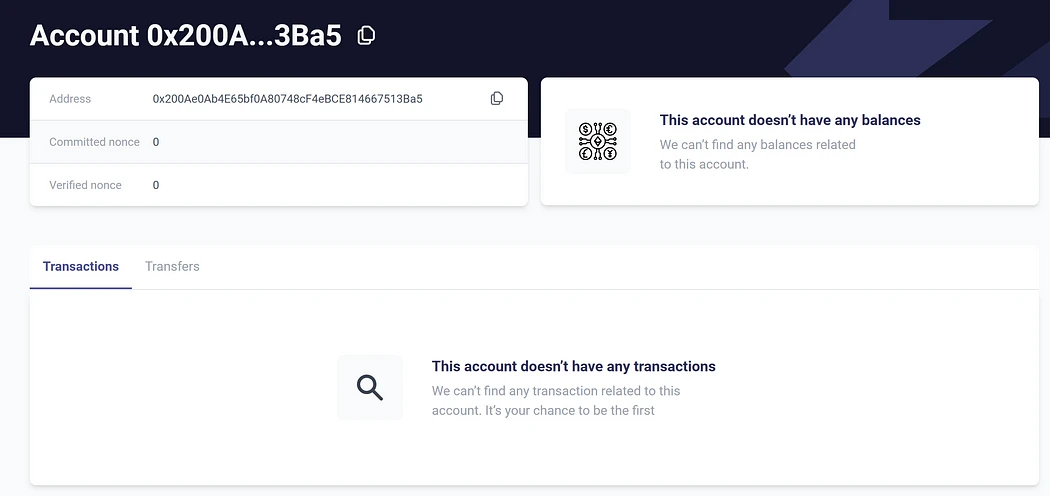The image size is (1050, 496).
Task: Click the Committed nonce label
Action: pos(94,142)
